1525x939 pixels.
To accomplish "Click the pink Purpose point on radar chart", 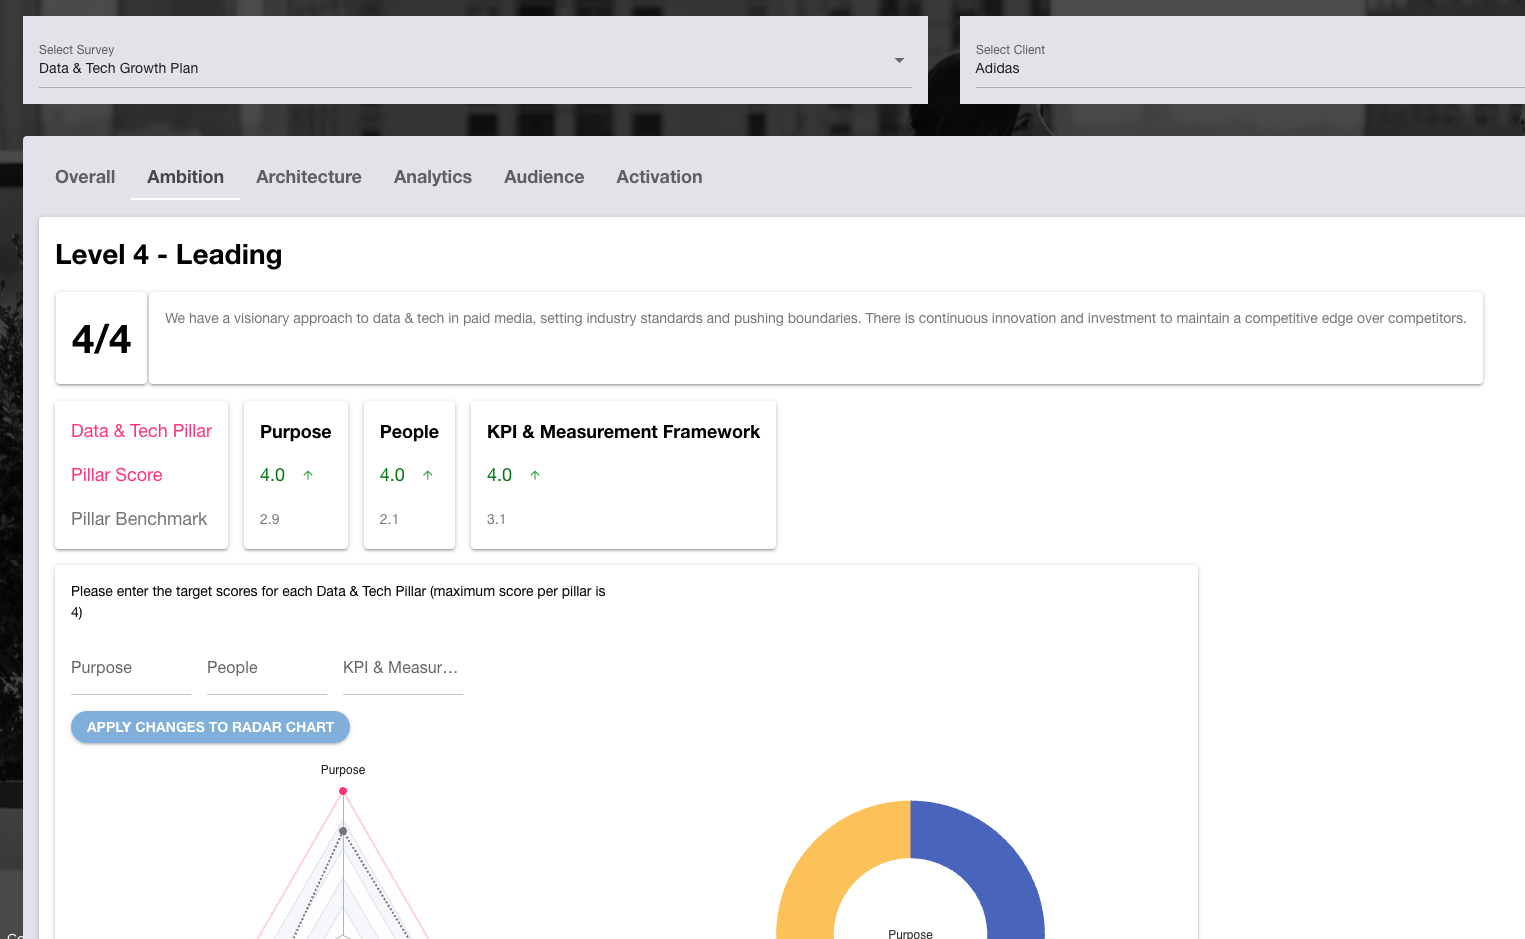I will (343, 791).
